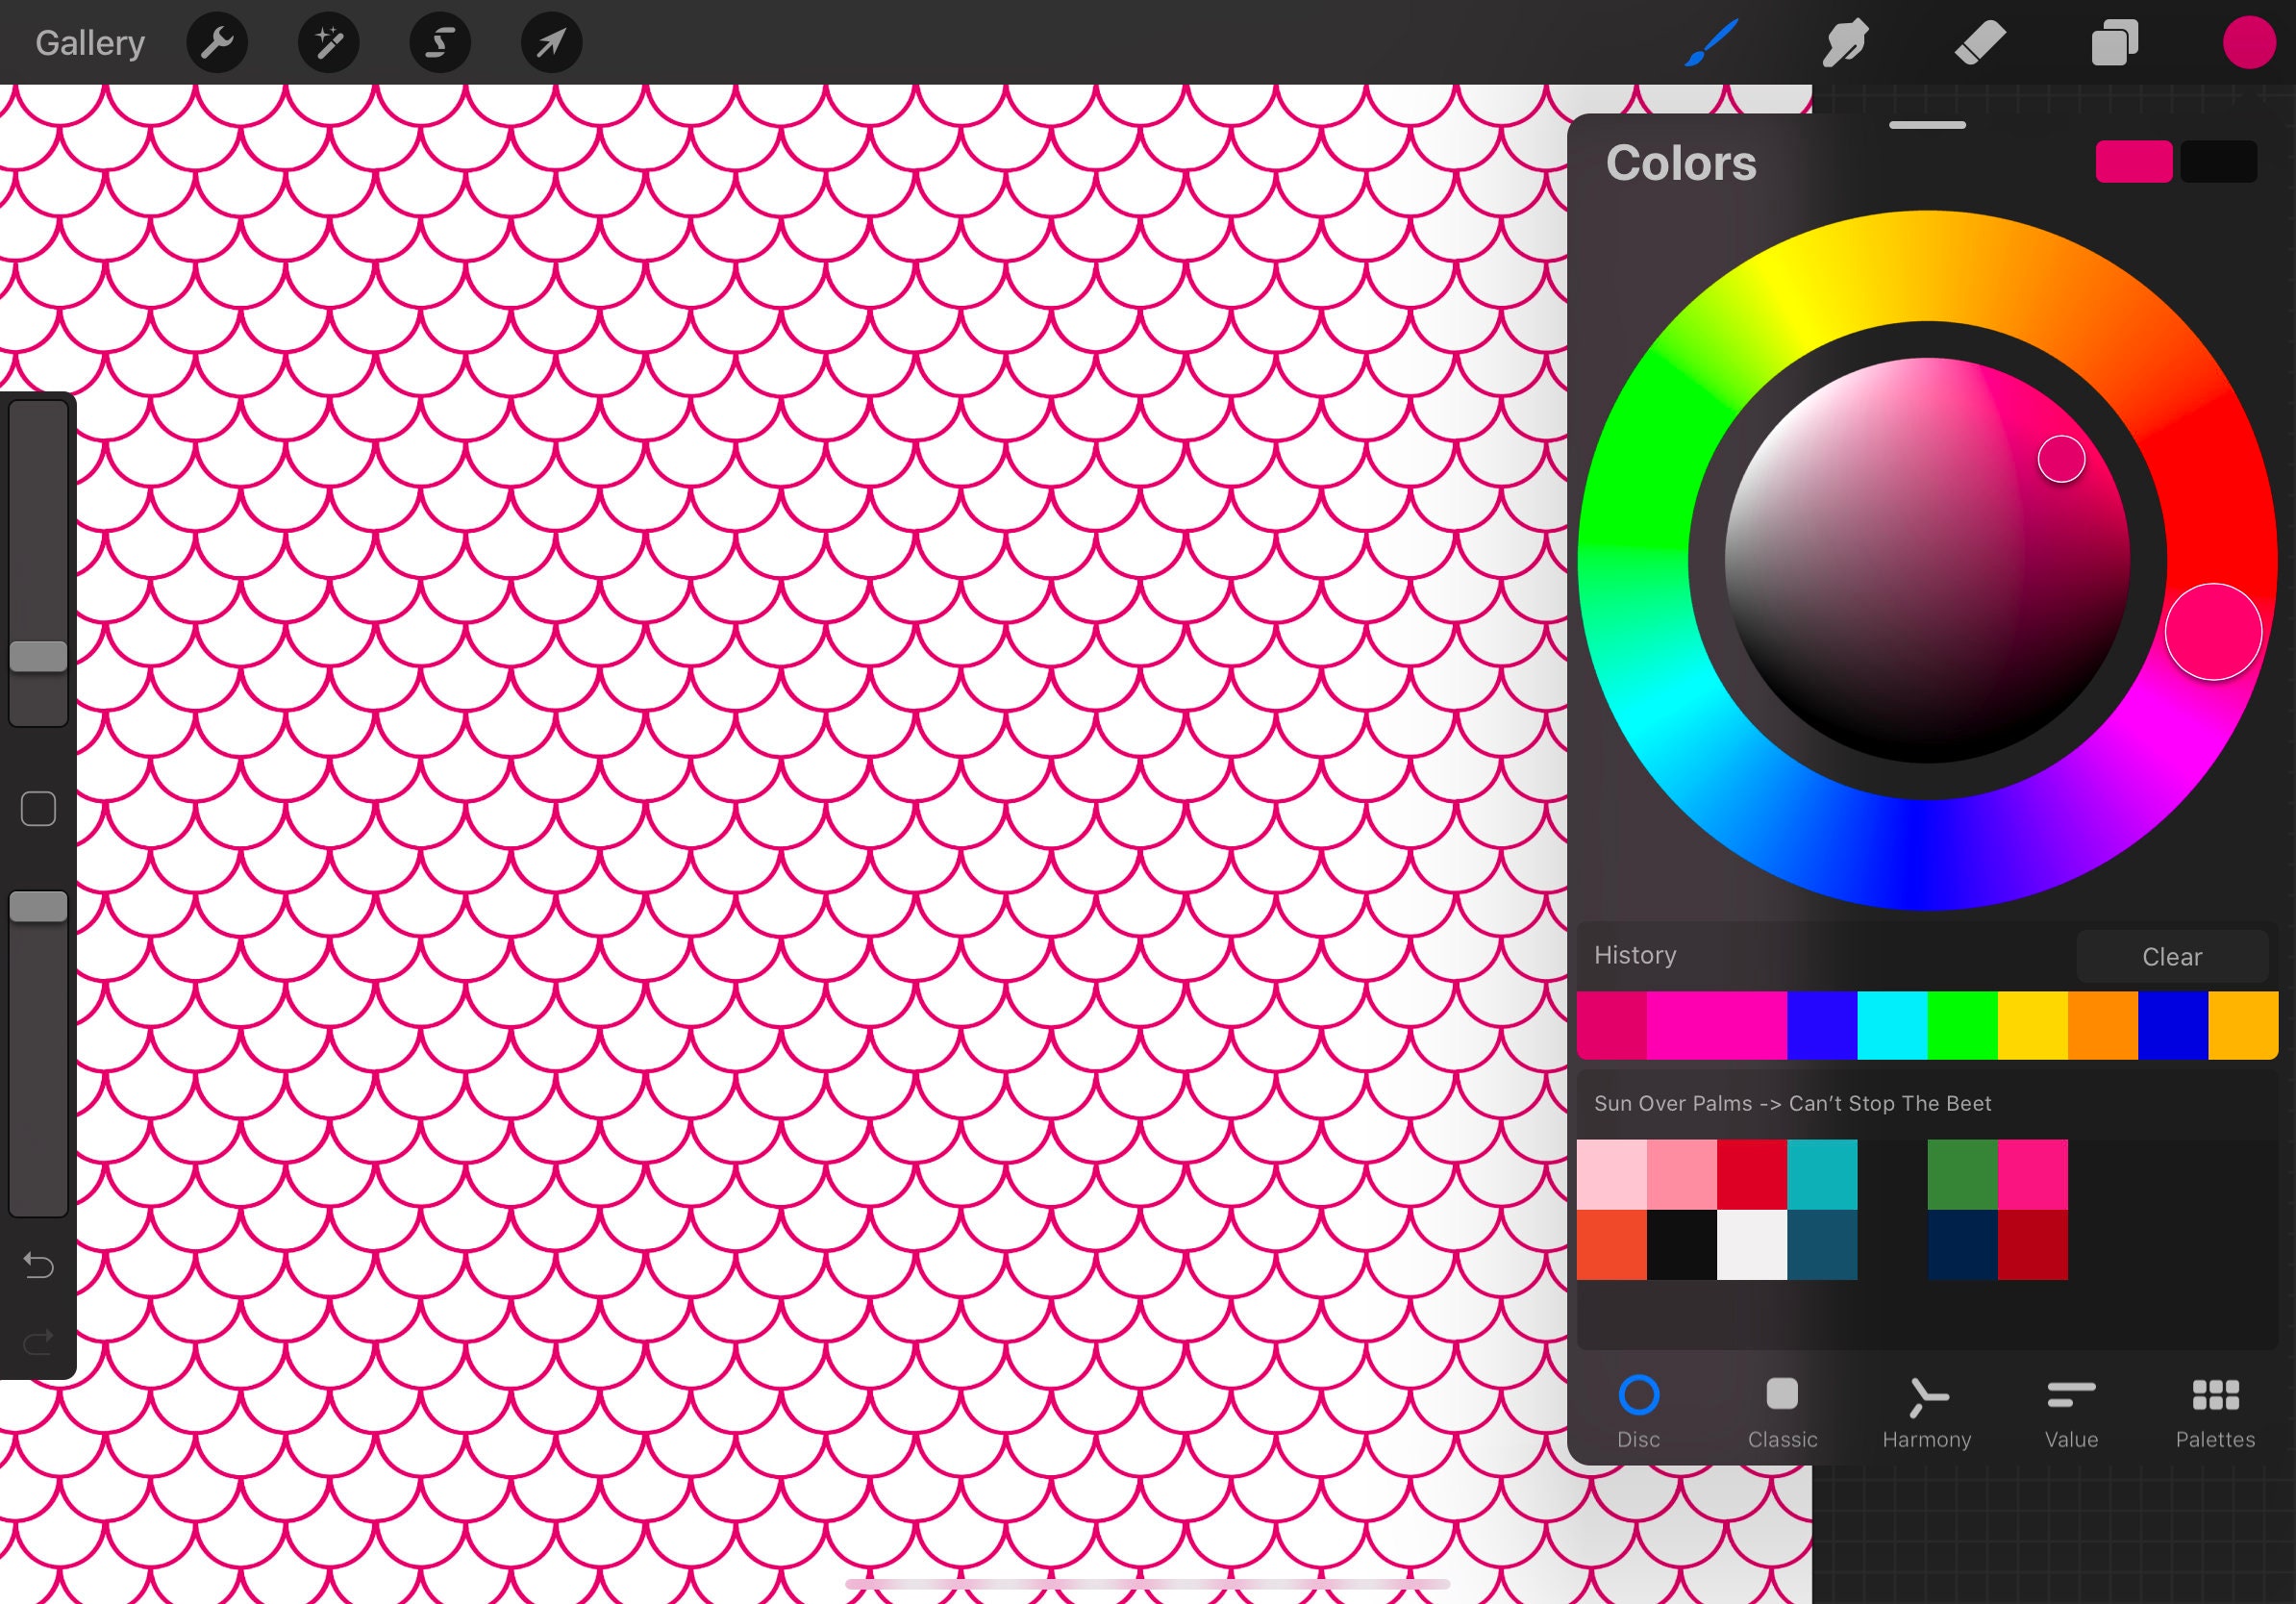Select the Transform arrow tool

pyautogui.click(x=550, y=42)
